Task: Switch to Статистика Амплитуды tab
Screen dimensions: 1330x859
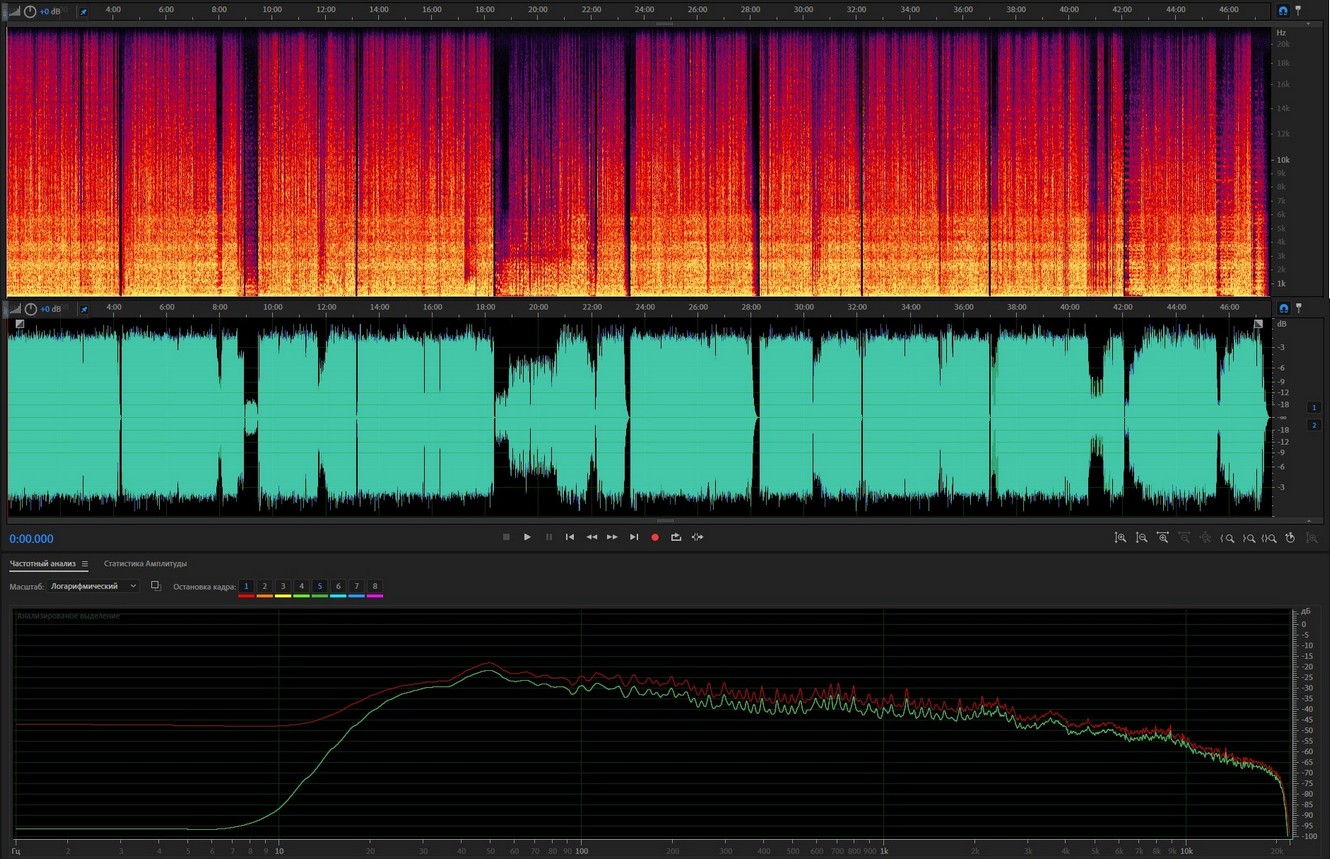Action: click(x=145, y=564)
